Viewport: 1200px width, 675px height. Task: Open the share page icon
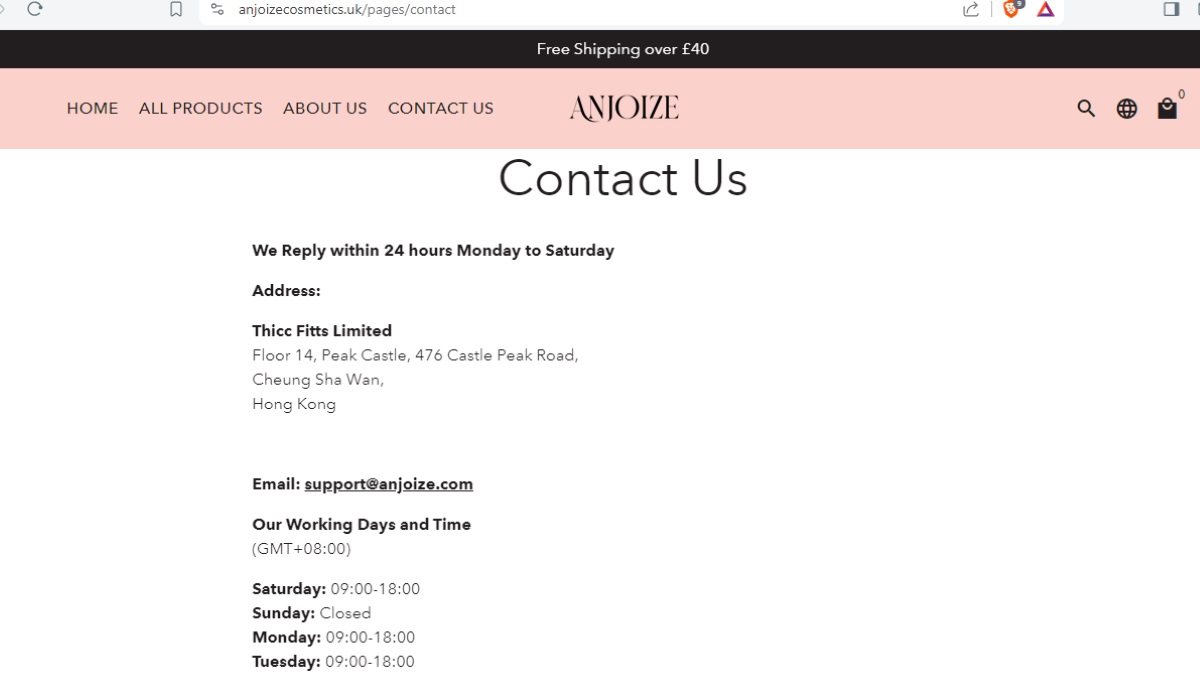(x=969, y=9)
